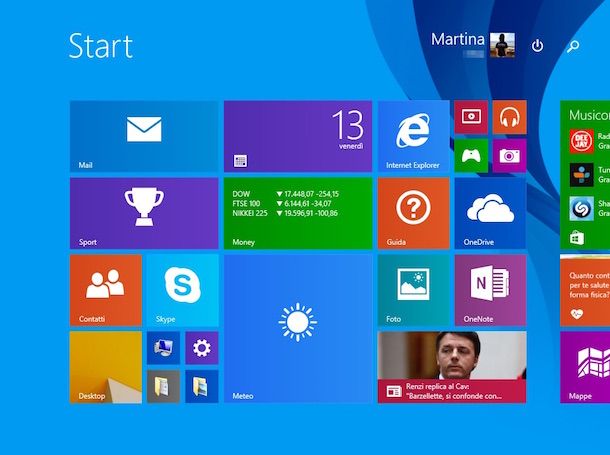Click the DOW stock quote row
Image resolution: width=610 pixels, height=455 pixels.
pyautogui.click(x=286, y=194)
